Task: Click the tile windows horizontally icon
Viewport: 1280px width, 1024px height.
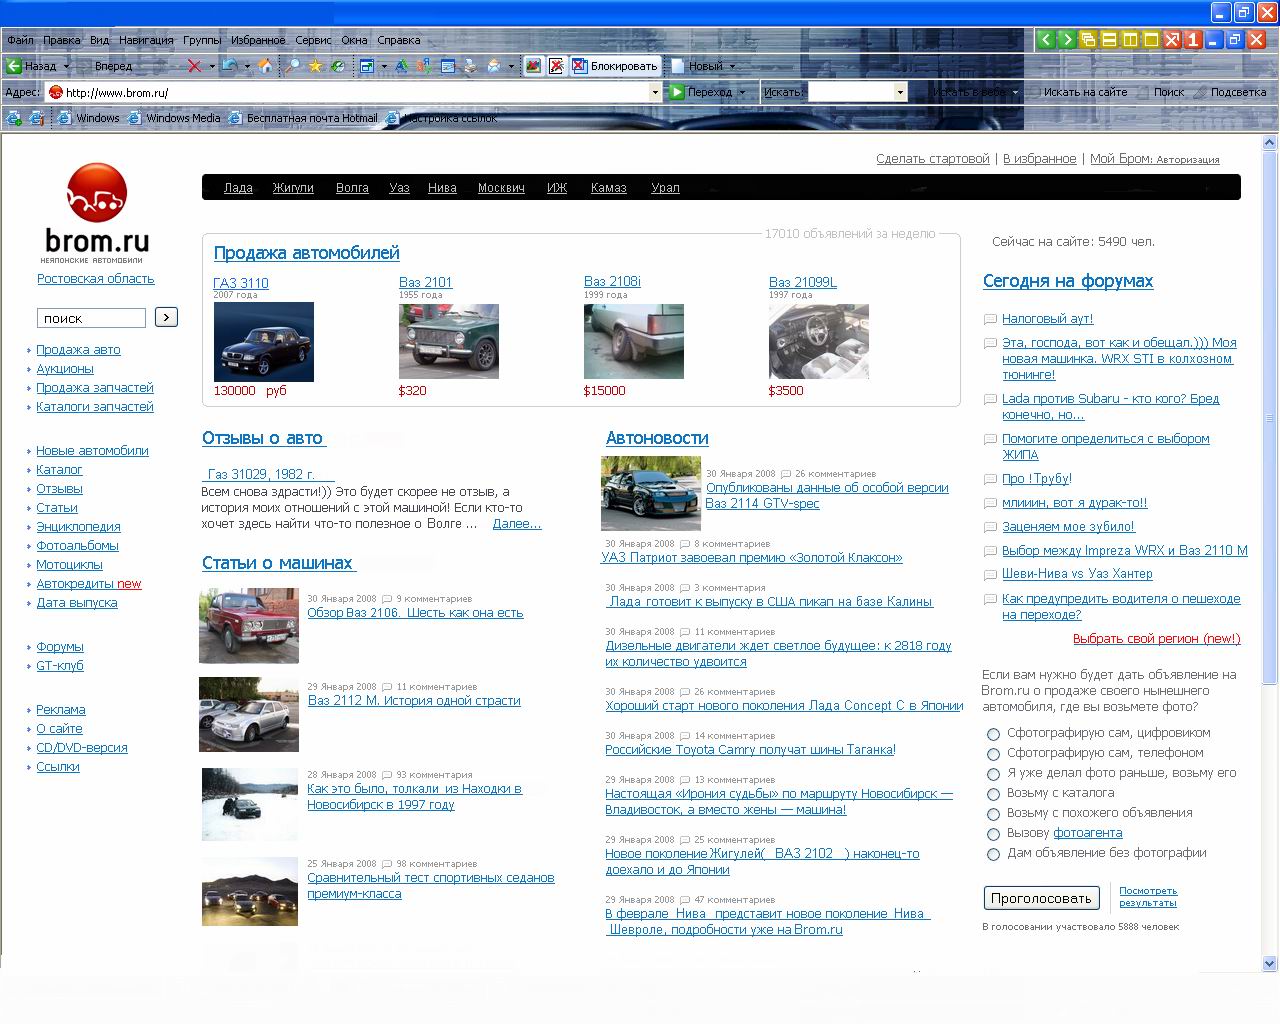Action: pyautogui.click(x=1109, y=40)
